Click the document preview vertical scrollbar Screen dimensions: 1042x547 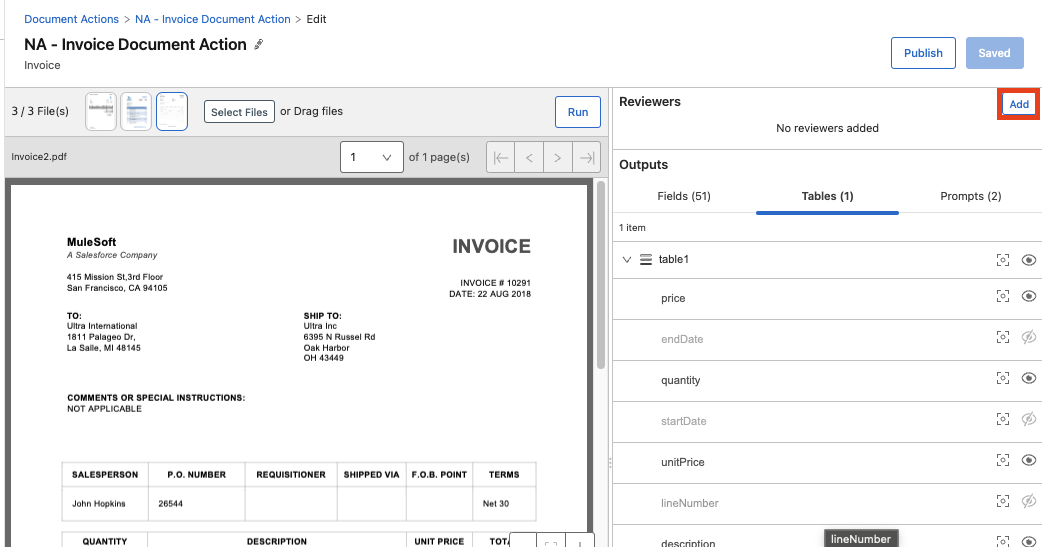pyautogui.click(x=601, y=274)
